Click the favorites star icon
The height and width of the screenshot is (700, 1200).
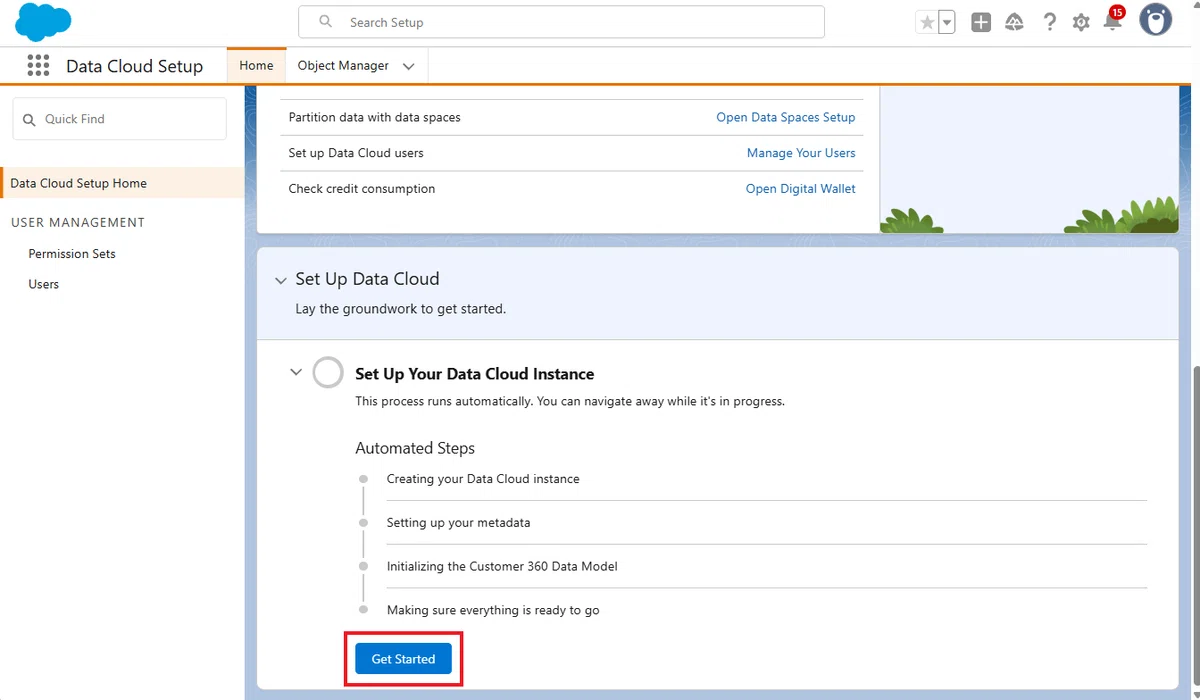click(927, 22)
